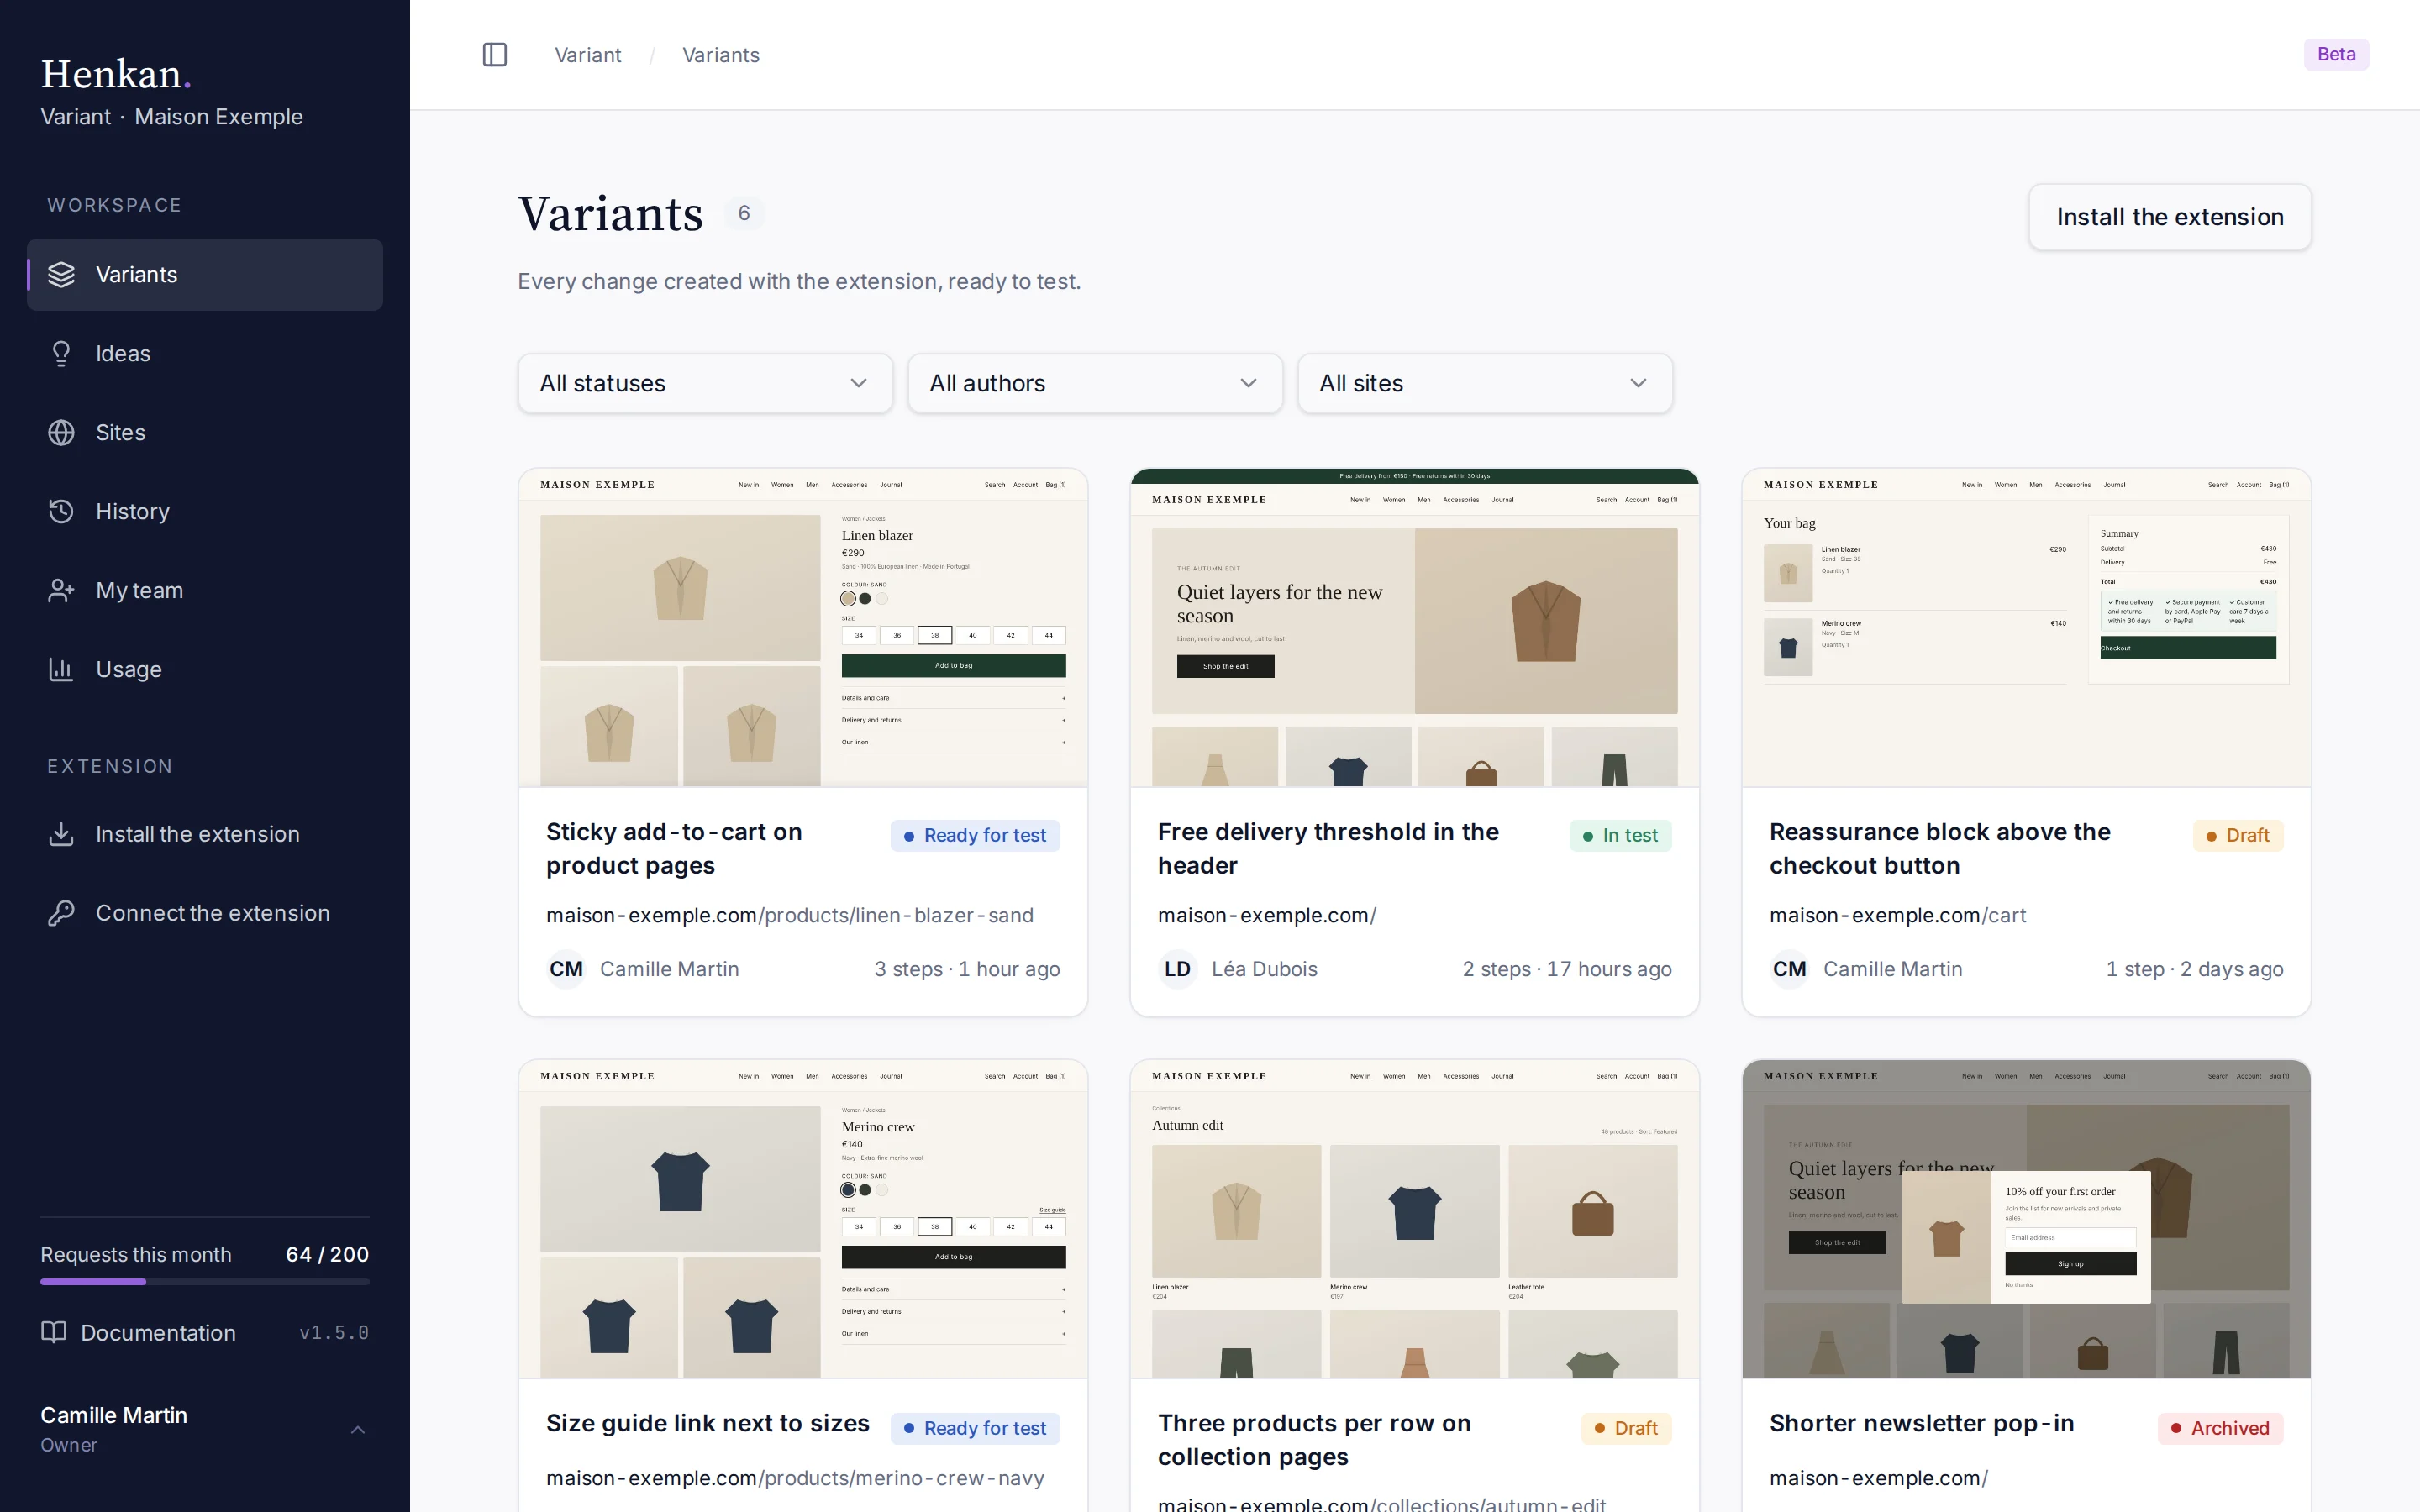Toggle the sidebar panel icon

click(x=495, y=55)
